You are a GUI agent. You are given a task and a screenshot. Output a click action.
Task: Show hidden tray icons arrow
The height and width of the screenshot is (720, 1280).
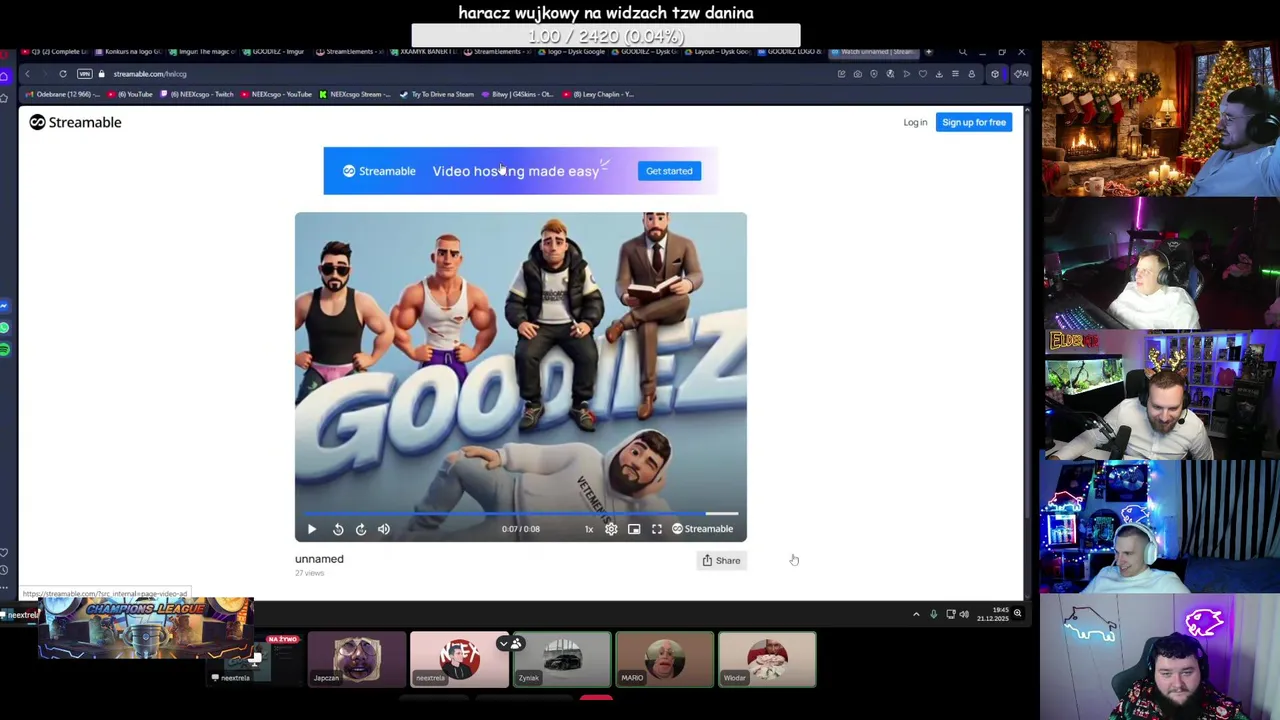point(916,614)
